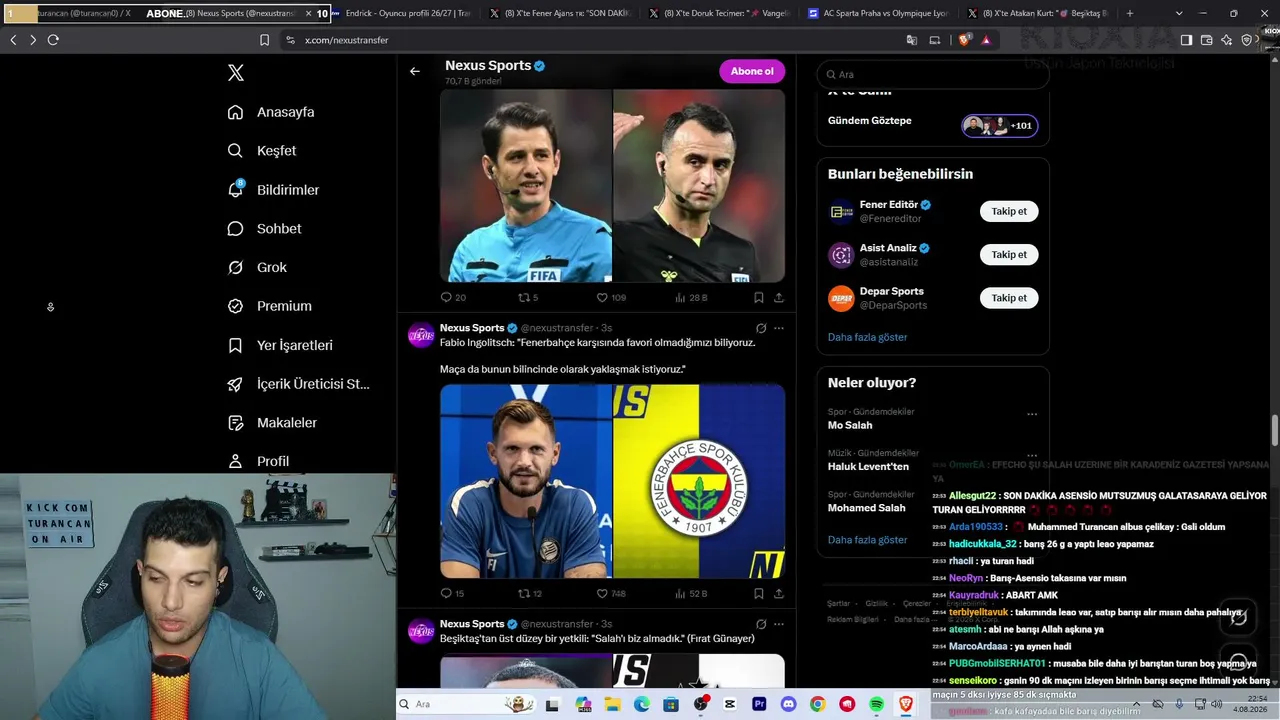Like the referee photo tweet
Viewport: 1280px width, 720px height.
611,297
